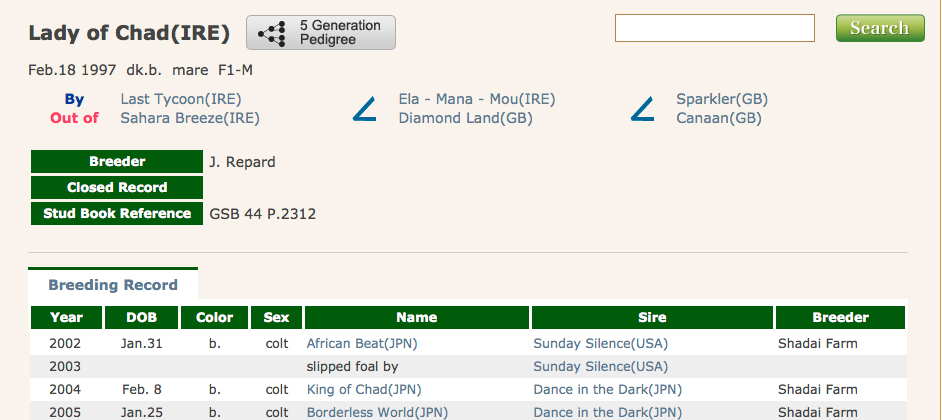Open Ela - Mana - Mou(IRE) link
942x420 pixels.
pyautogui.click(x=476, y=99)
